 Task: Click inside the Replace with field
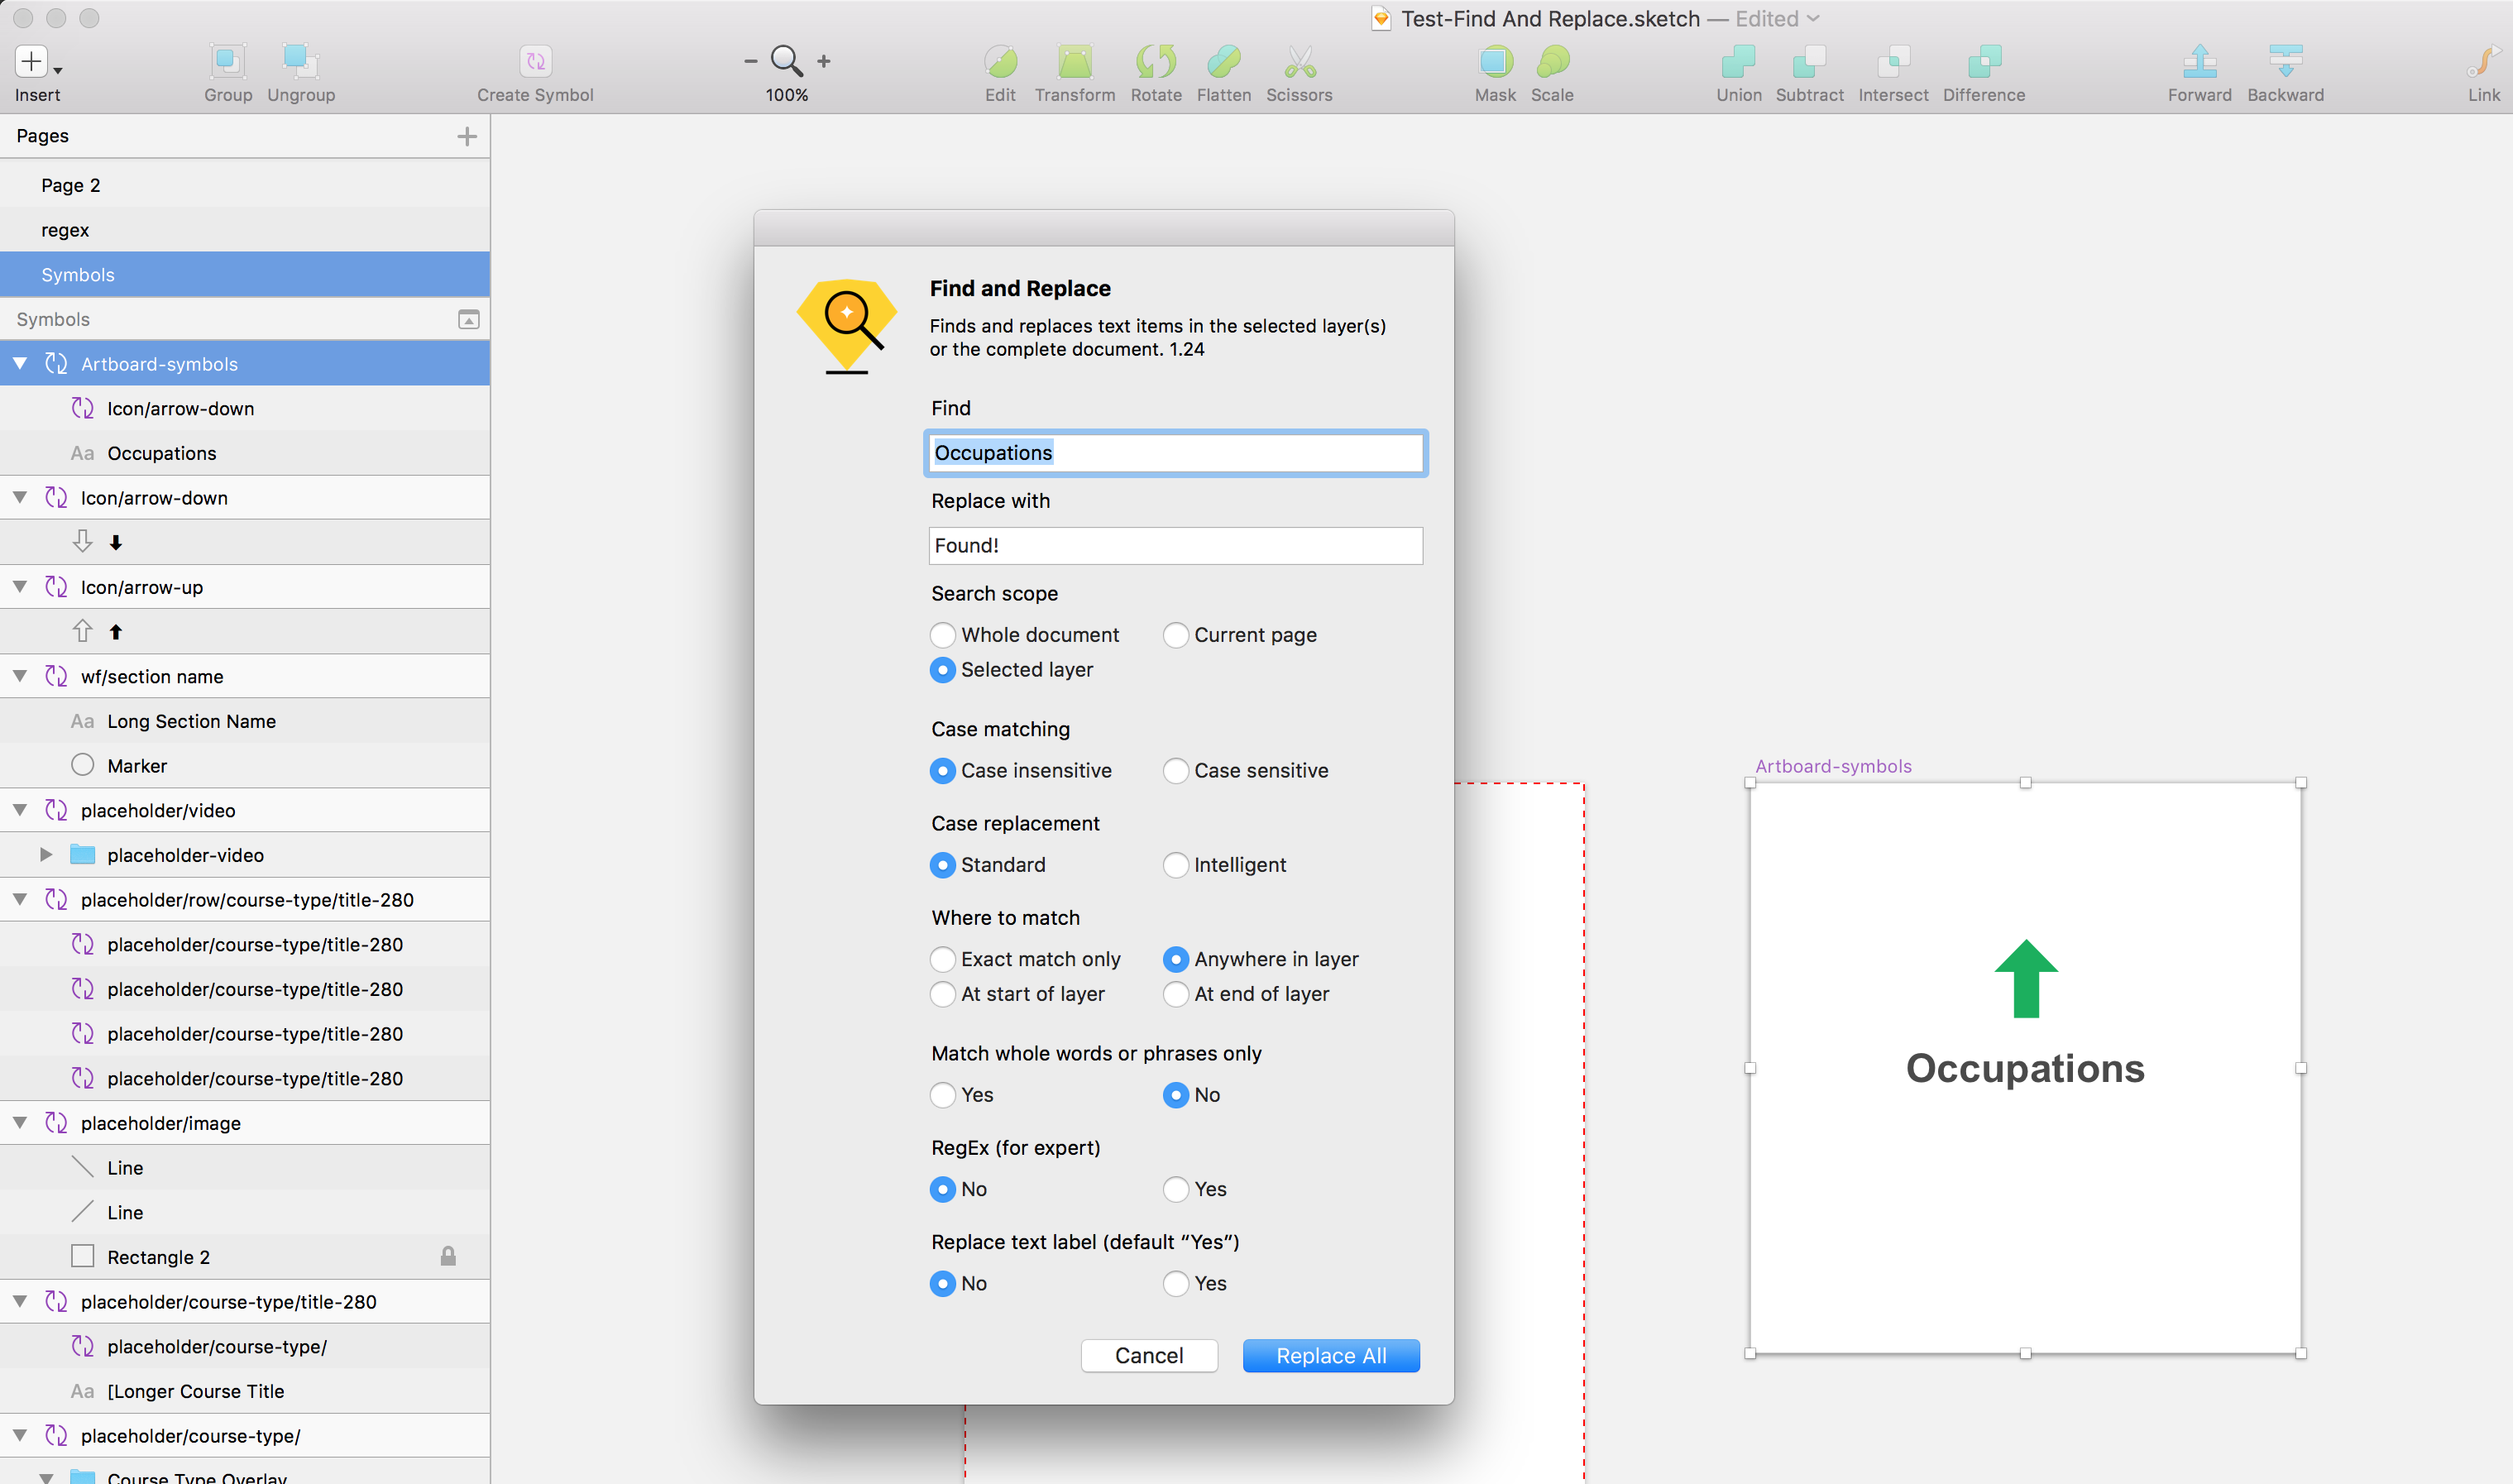pyautogui.click(x=1175, y=545)
